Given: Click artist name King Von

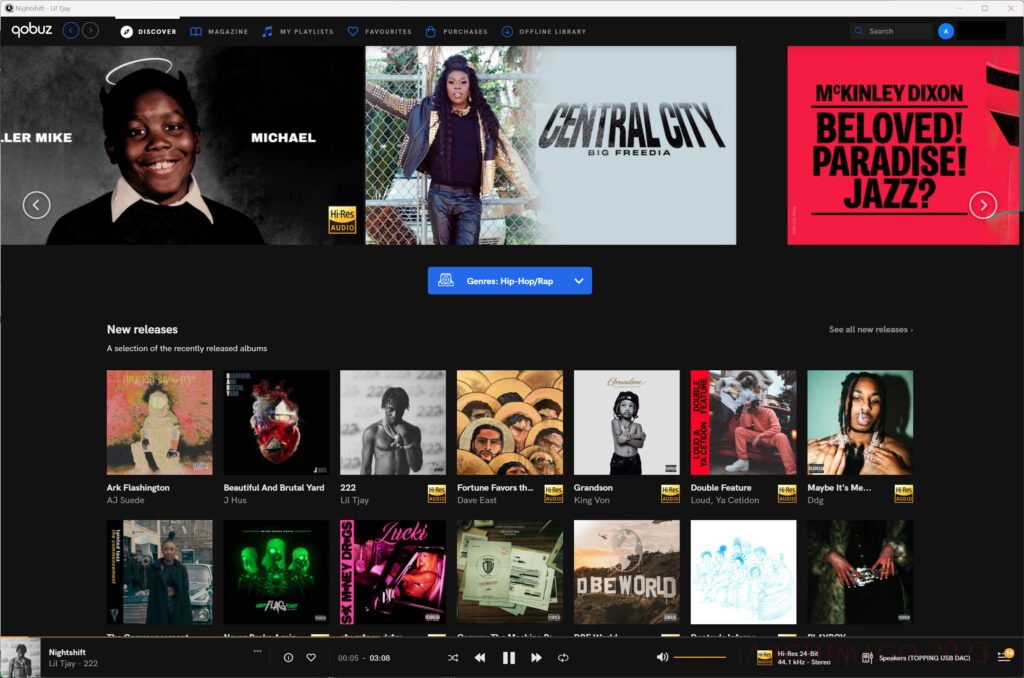Looking at the screenshot, I should click(x=592, y=500).
